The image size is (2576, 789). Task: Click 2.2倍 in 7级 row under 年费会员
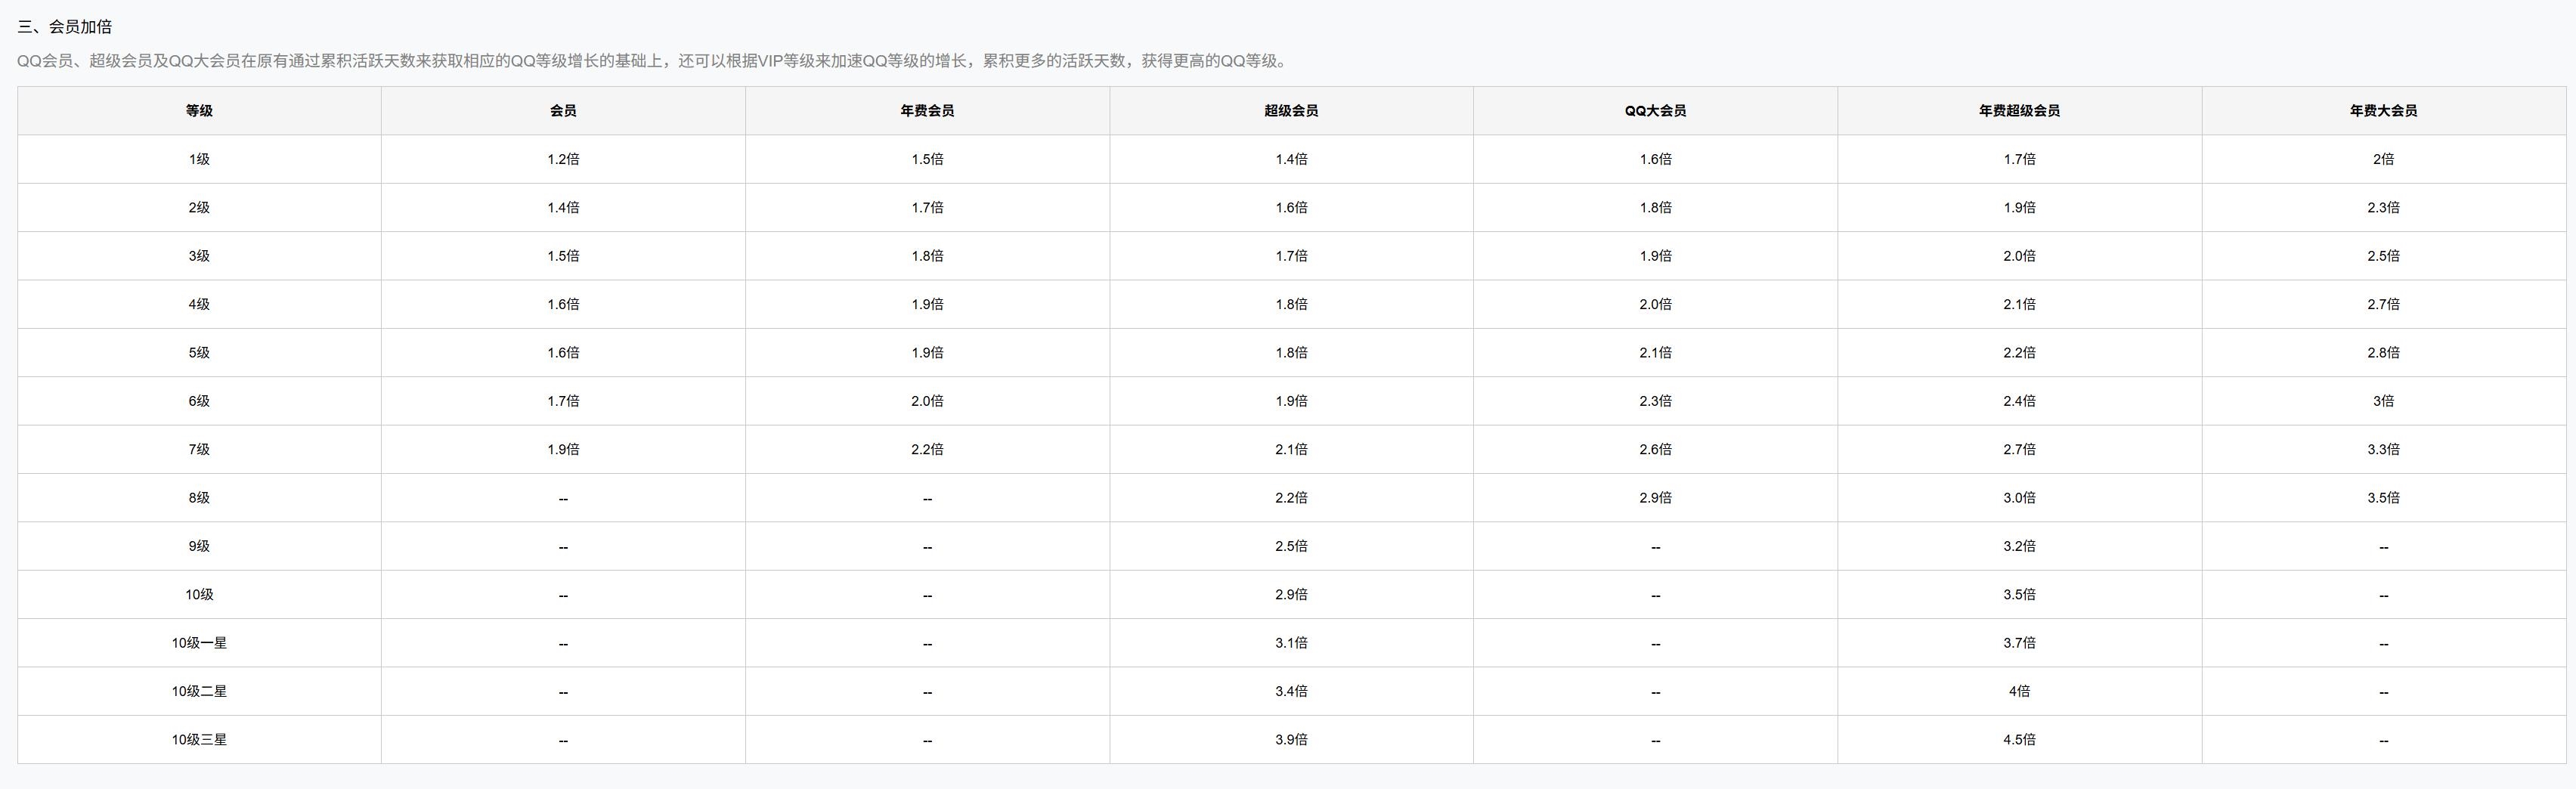point(927,450)
